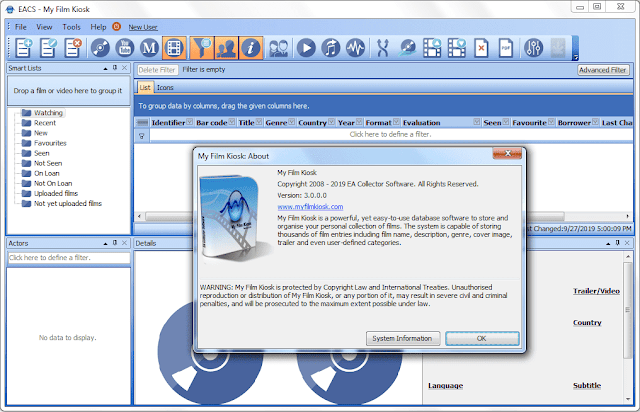
Task: Click the Trailer/Video label
Action: pos(596,291)
